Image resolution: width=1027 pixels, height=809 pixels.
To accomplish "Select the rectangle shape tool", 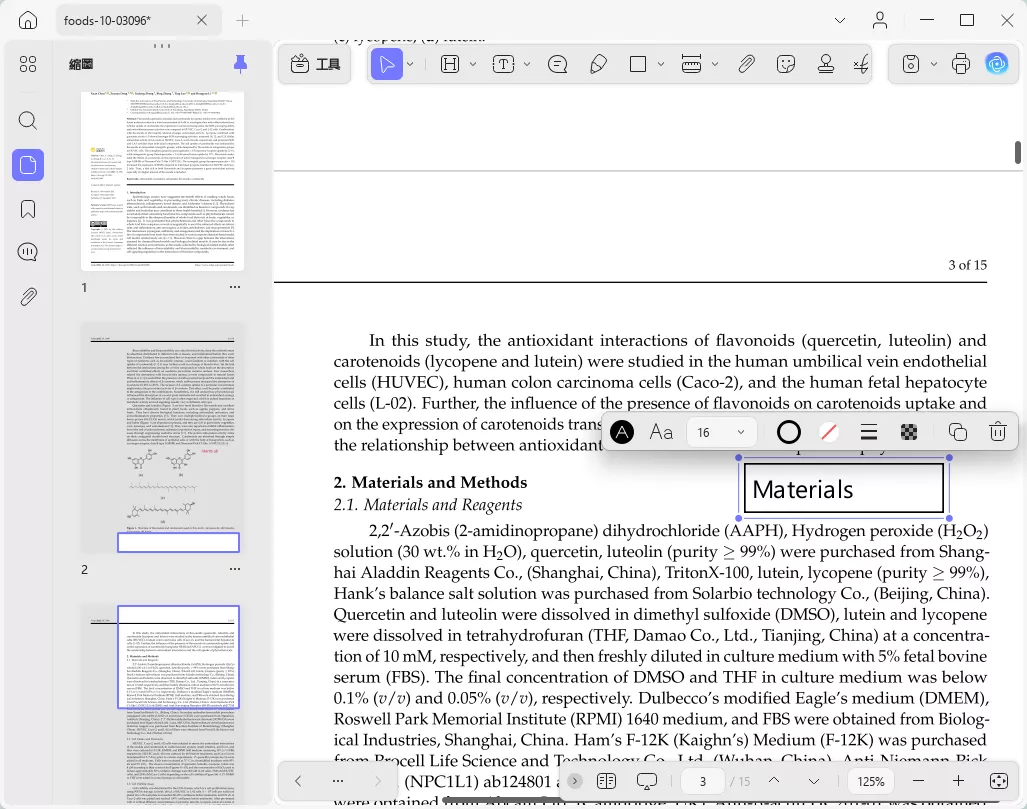I will pos(638,64).
